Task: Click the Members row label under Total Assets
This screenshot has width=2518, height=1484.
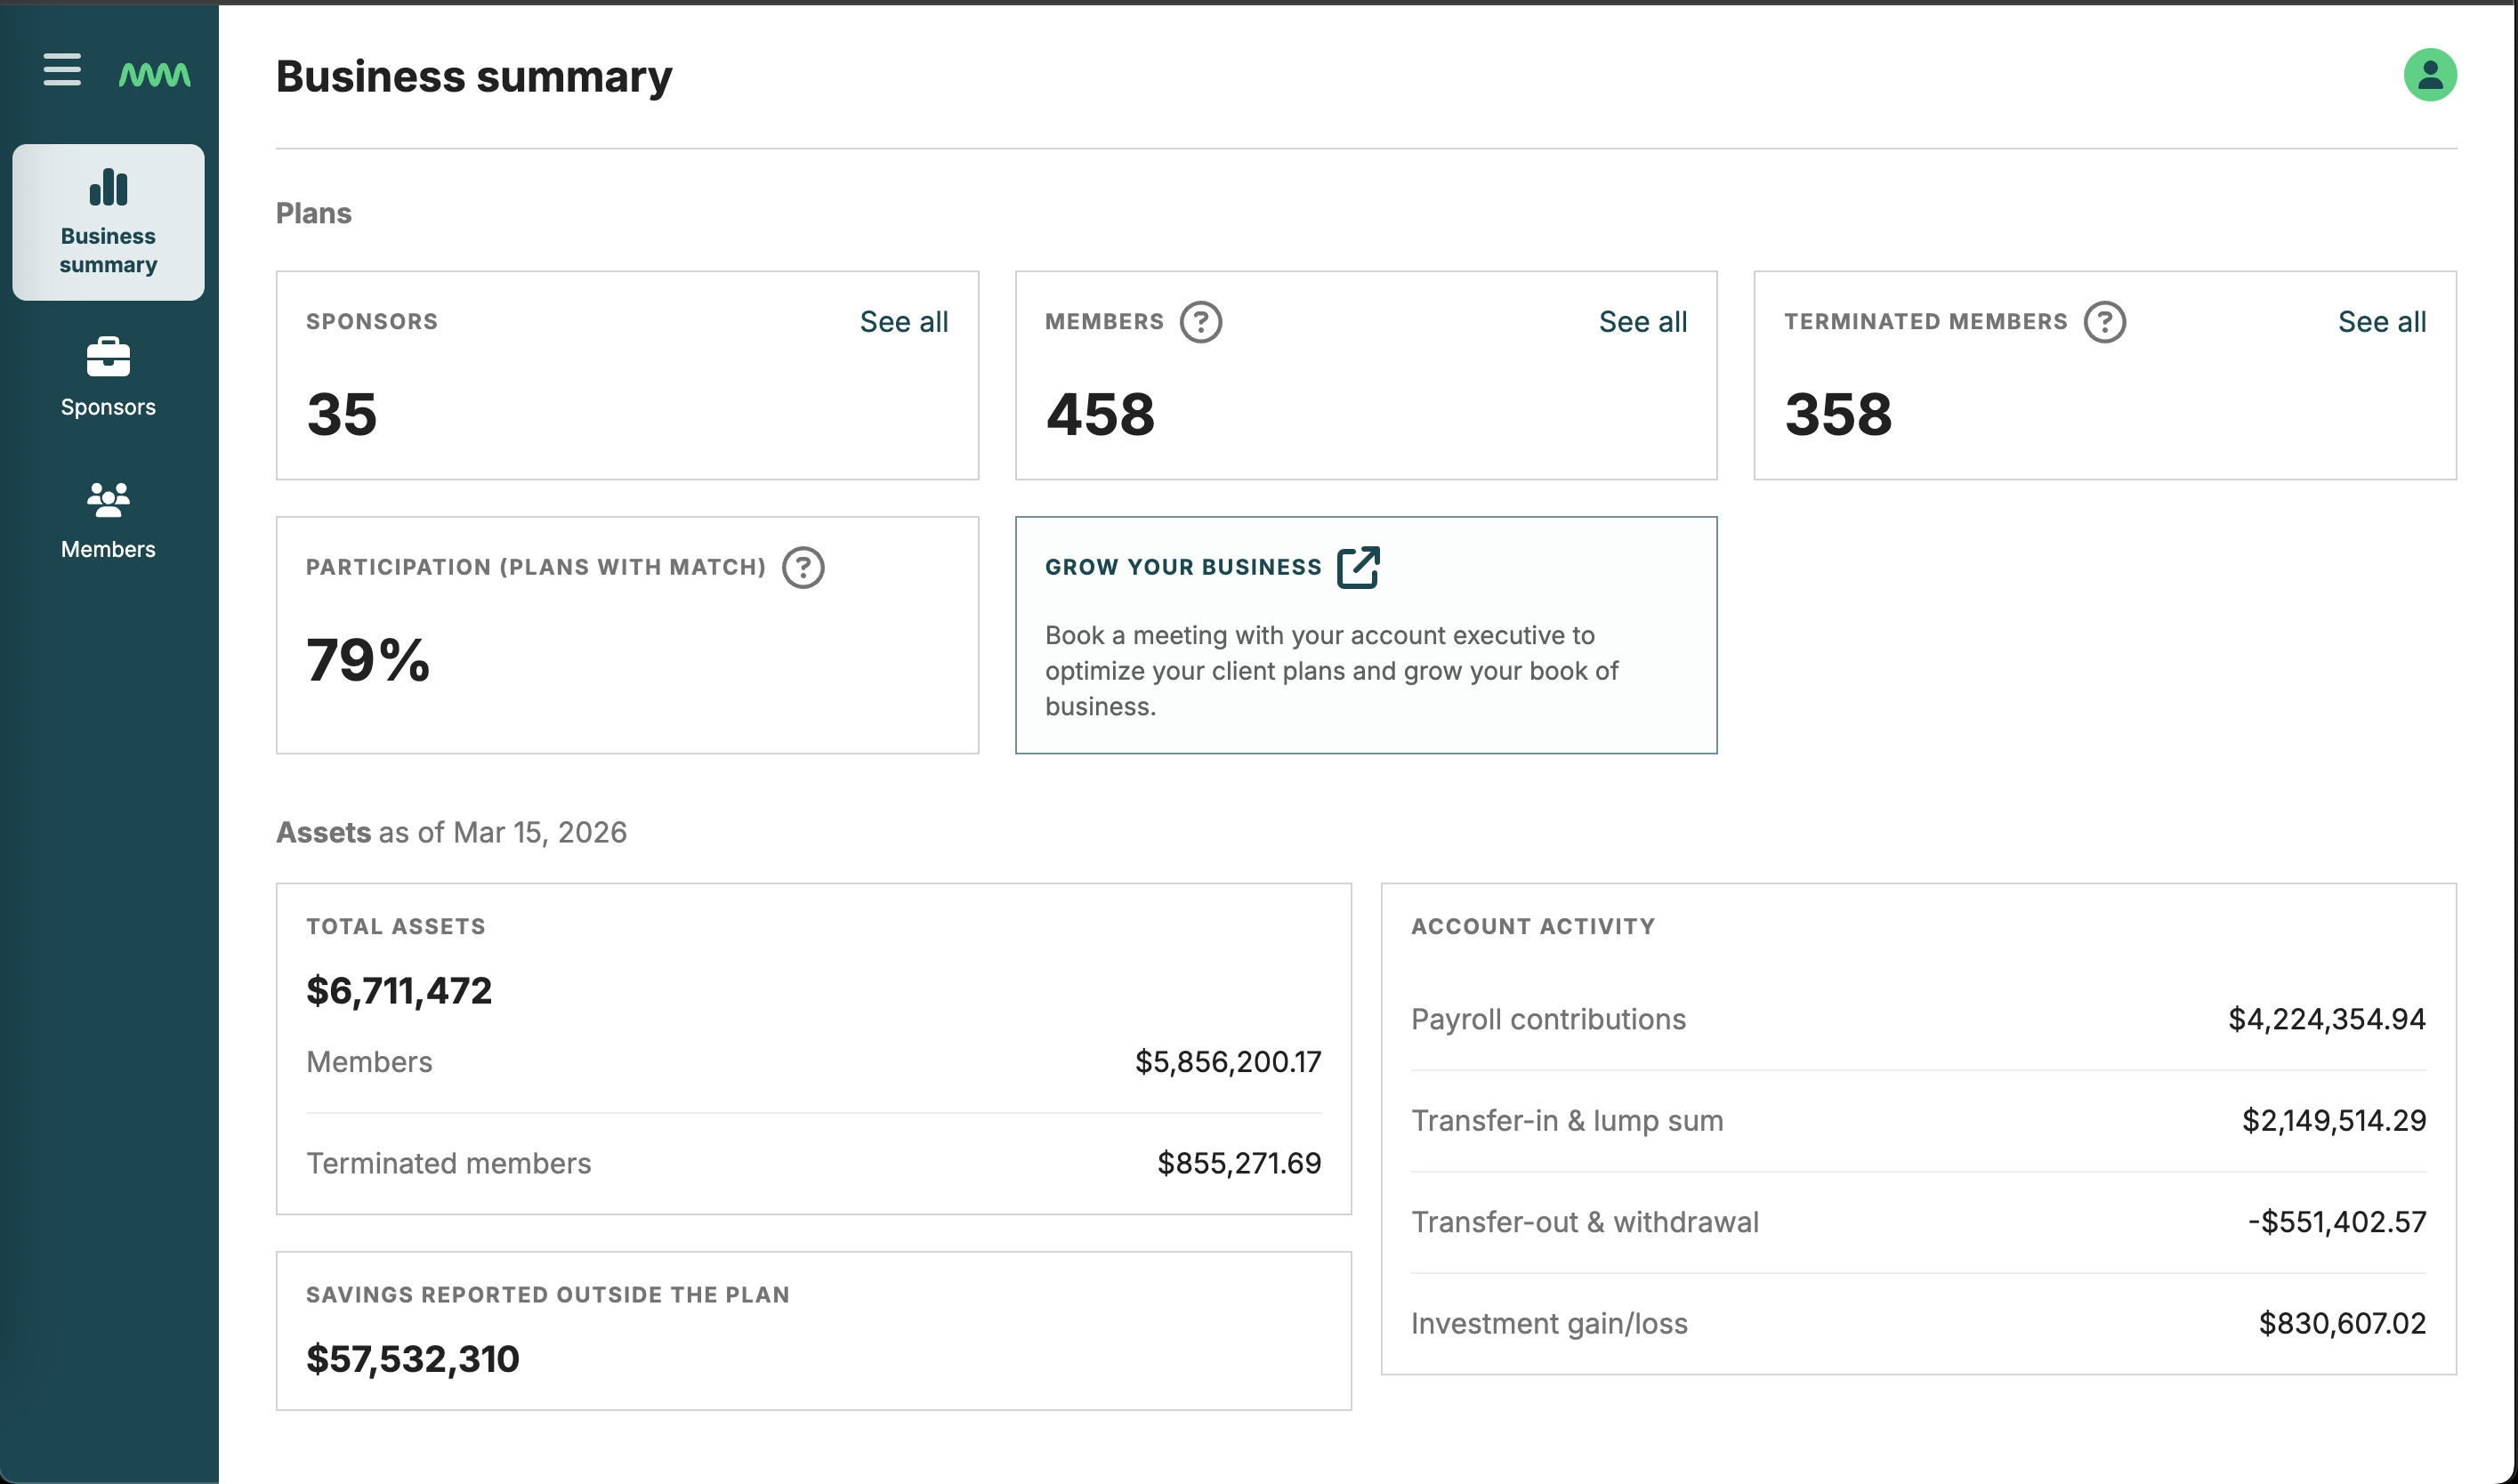Action: [369, 1062]
